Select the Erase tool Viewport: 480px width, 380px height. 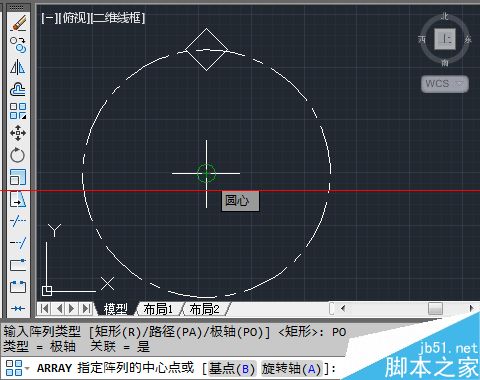(18, 23)
